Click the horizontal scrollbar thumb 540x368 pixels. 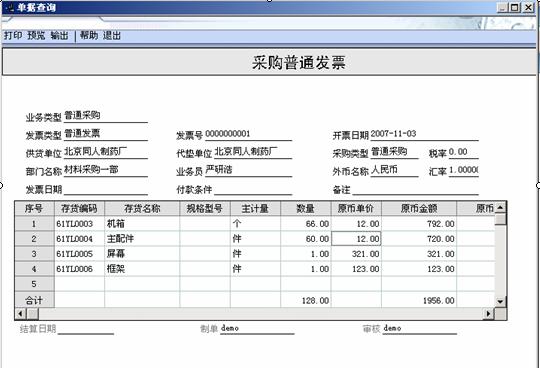[x=33, y=314]
